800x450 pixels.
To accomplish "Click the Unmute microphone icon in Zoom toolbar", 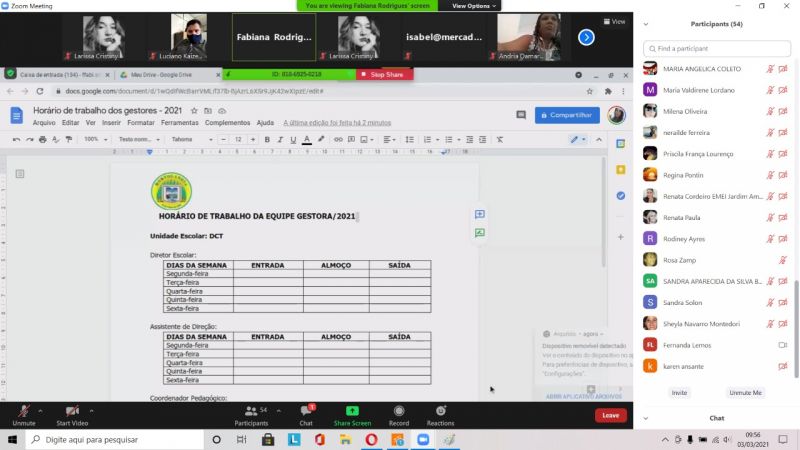I will [x=23, y=411].
